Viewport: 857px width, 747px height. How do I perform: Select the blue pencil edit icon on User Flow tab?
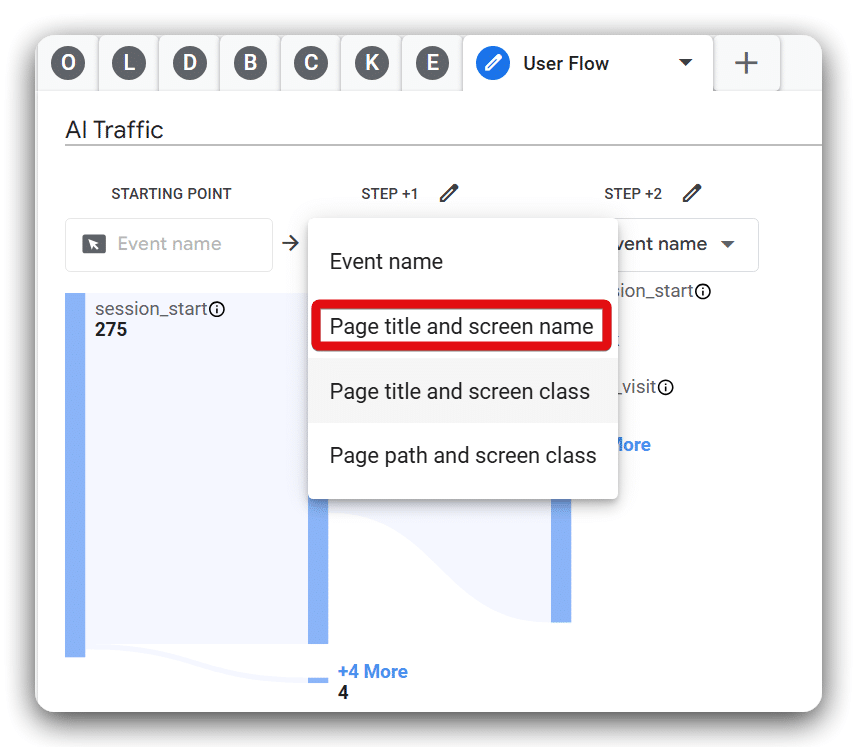click(x=492, y=62)
